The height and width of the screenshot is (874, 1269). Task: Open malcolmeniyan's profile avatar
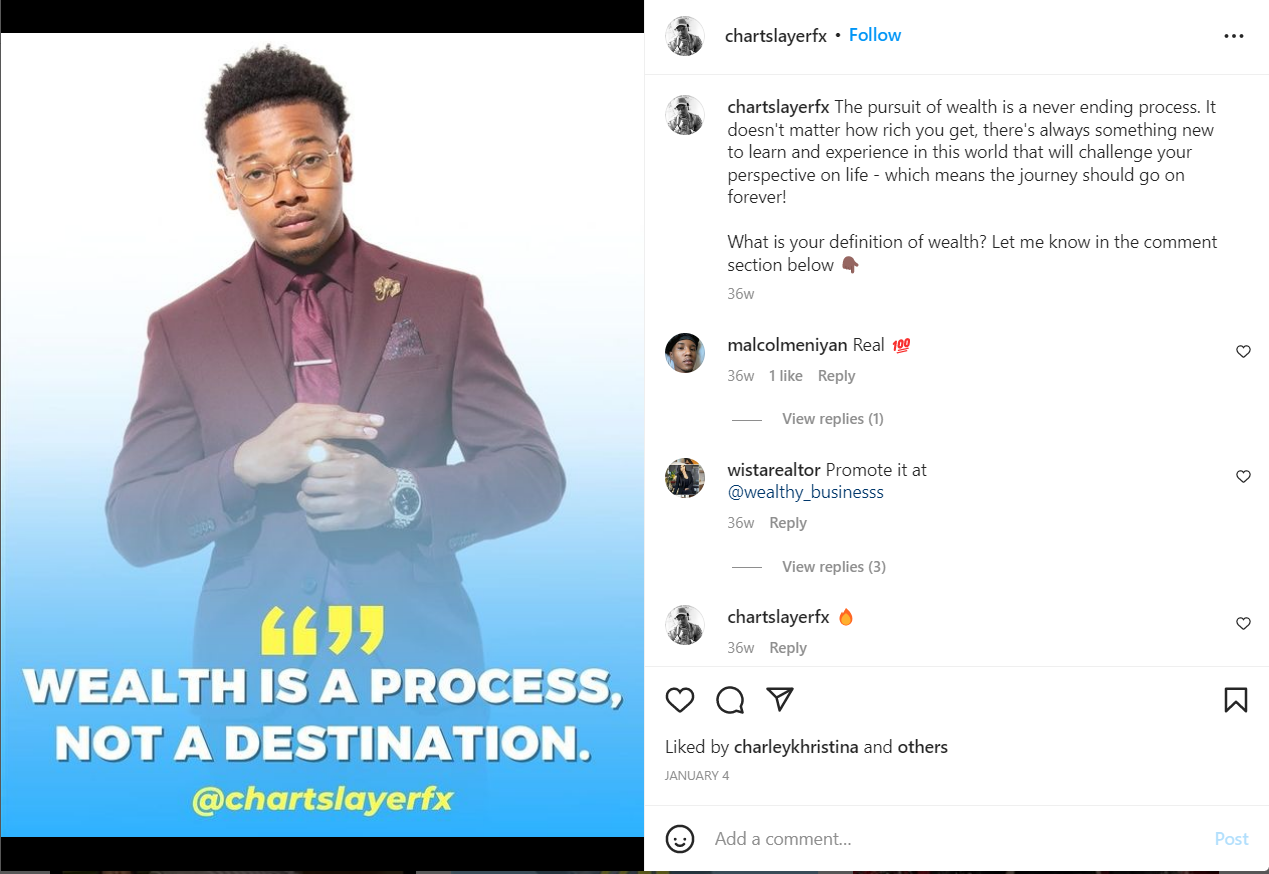click(685, 353)
